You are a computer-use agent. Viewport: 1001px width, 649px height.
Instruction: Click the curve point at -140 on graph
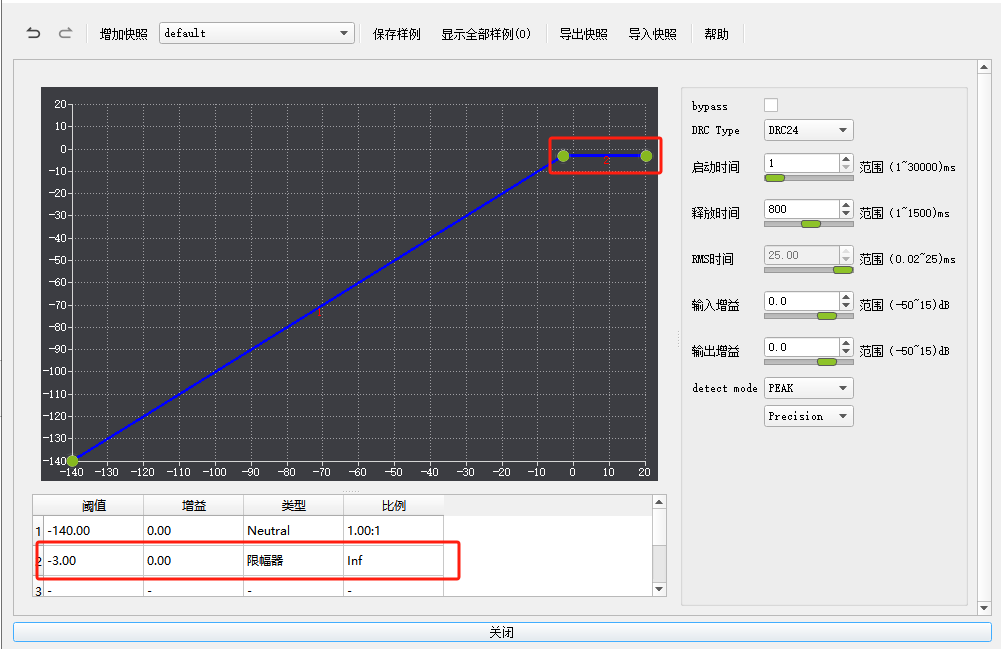[73, 461]
